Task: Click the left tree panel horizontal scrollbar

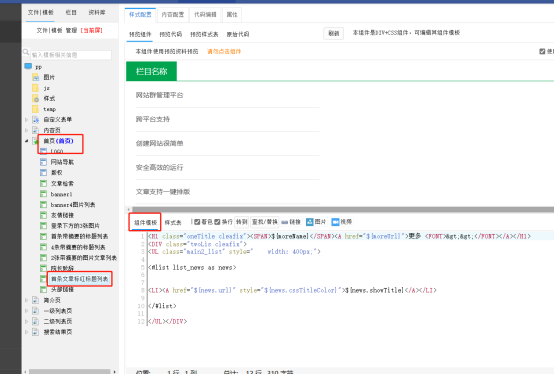Action: 70,371
